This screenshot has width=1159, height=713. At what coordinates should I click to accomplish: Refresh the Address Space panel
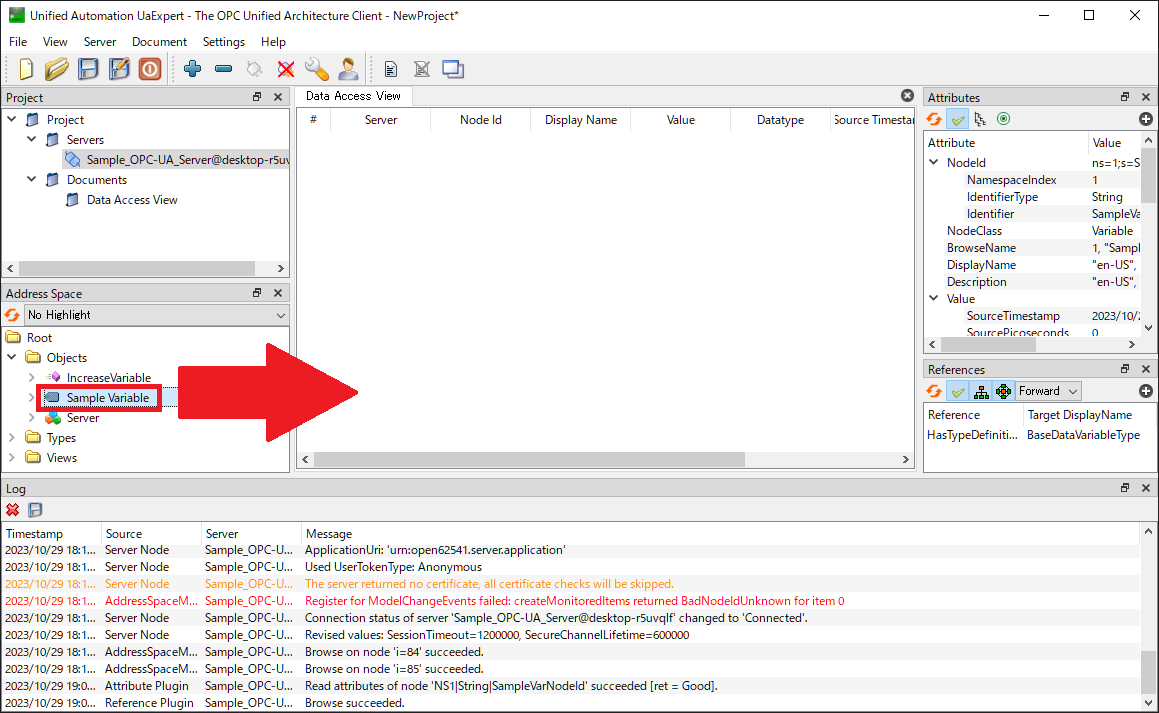pos(13,315)
